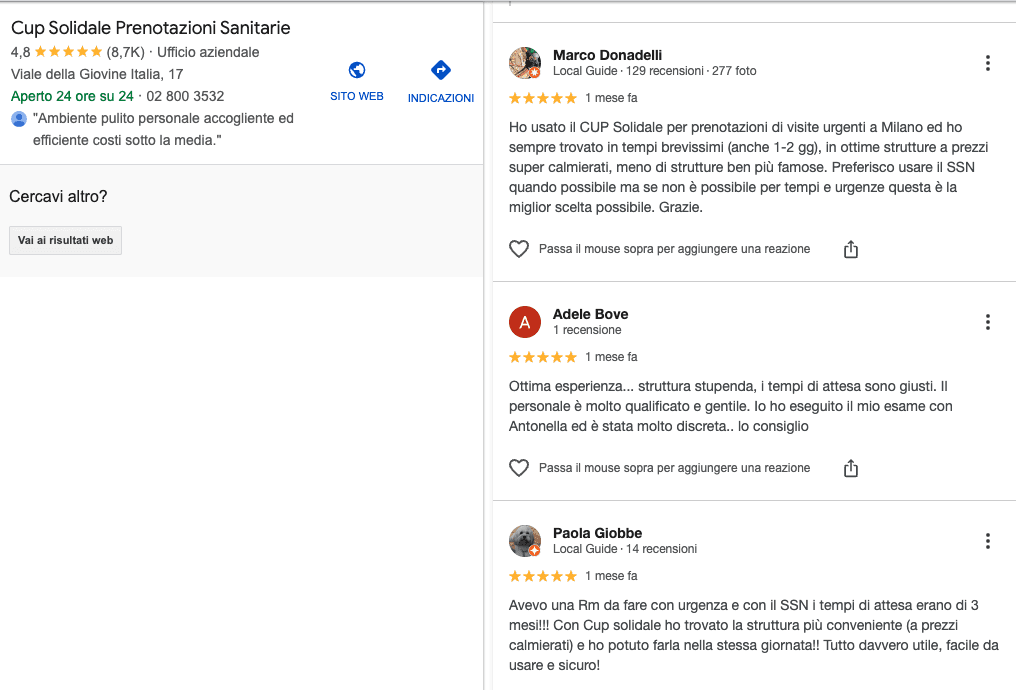Viewport: 1016px width, 690px height.
Task: Click the five-star rating on Marco's review
Action: tap(542, 97)
